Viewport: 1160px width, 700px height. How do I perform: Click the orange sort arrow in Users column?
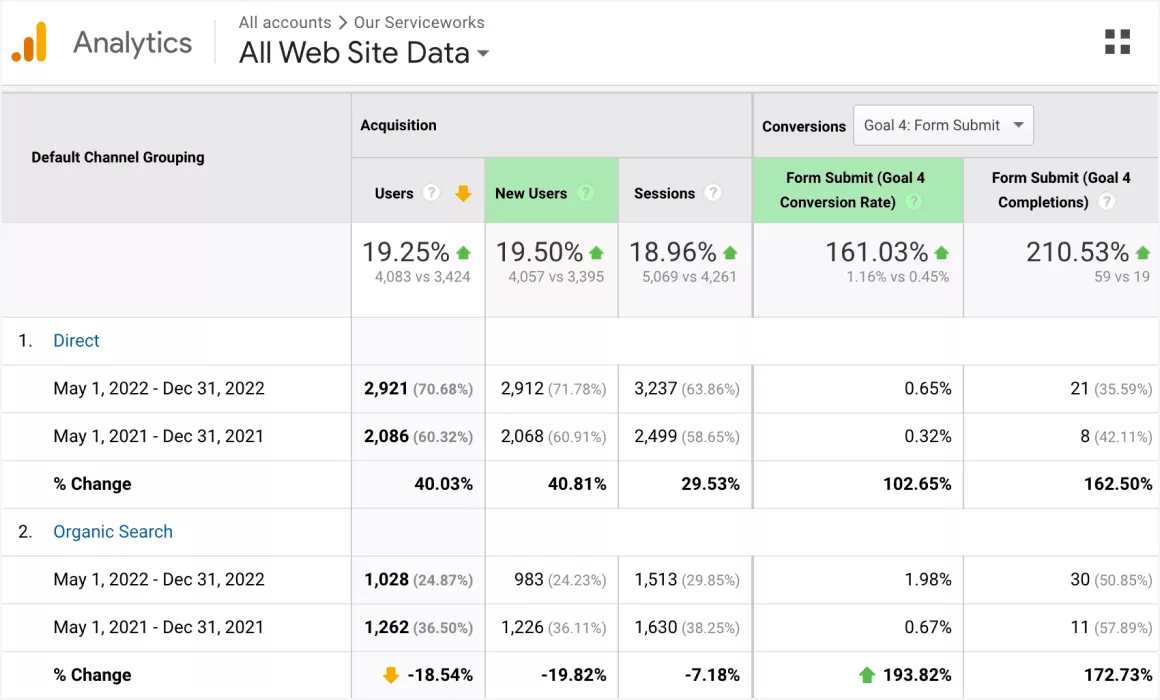point(463,193)
